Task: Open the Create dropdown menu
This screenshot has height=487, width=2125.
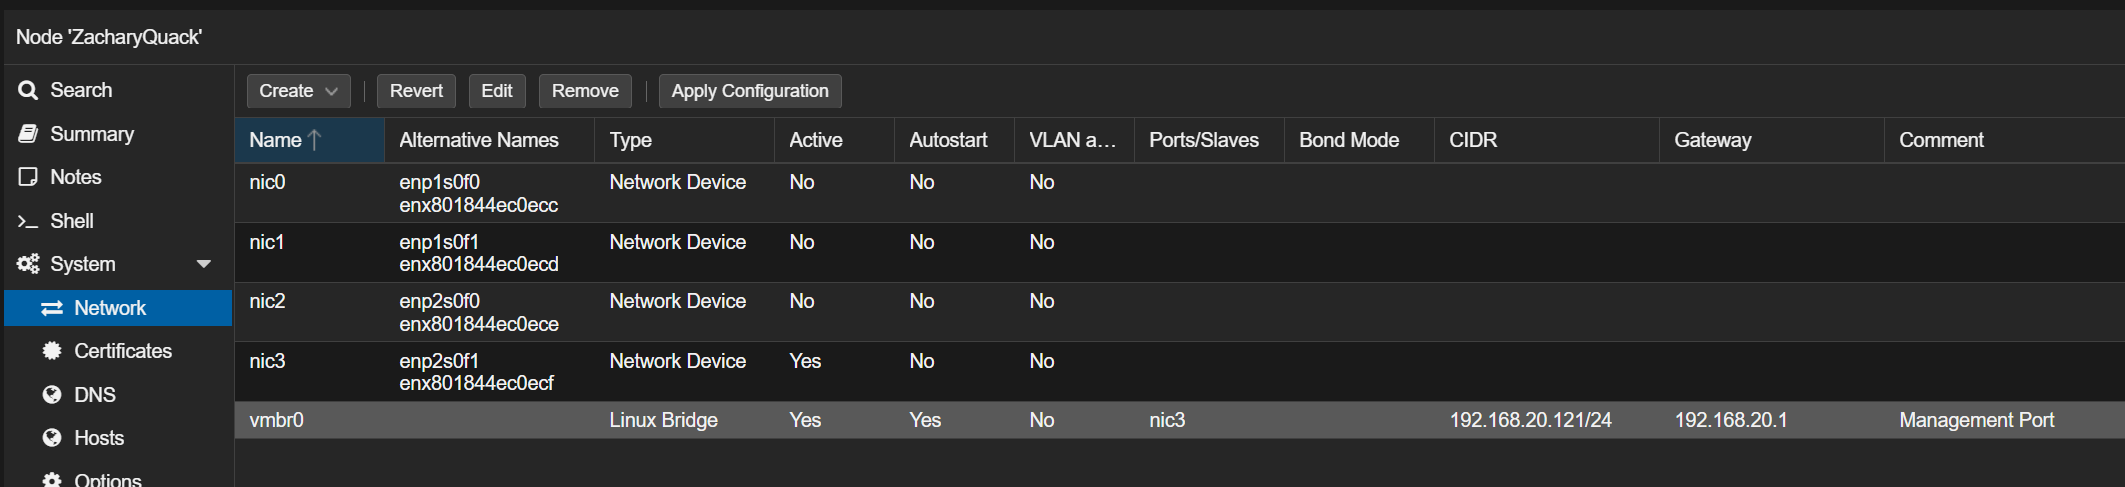Action: [x=298, y=91]
